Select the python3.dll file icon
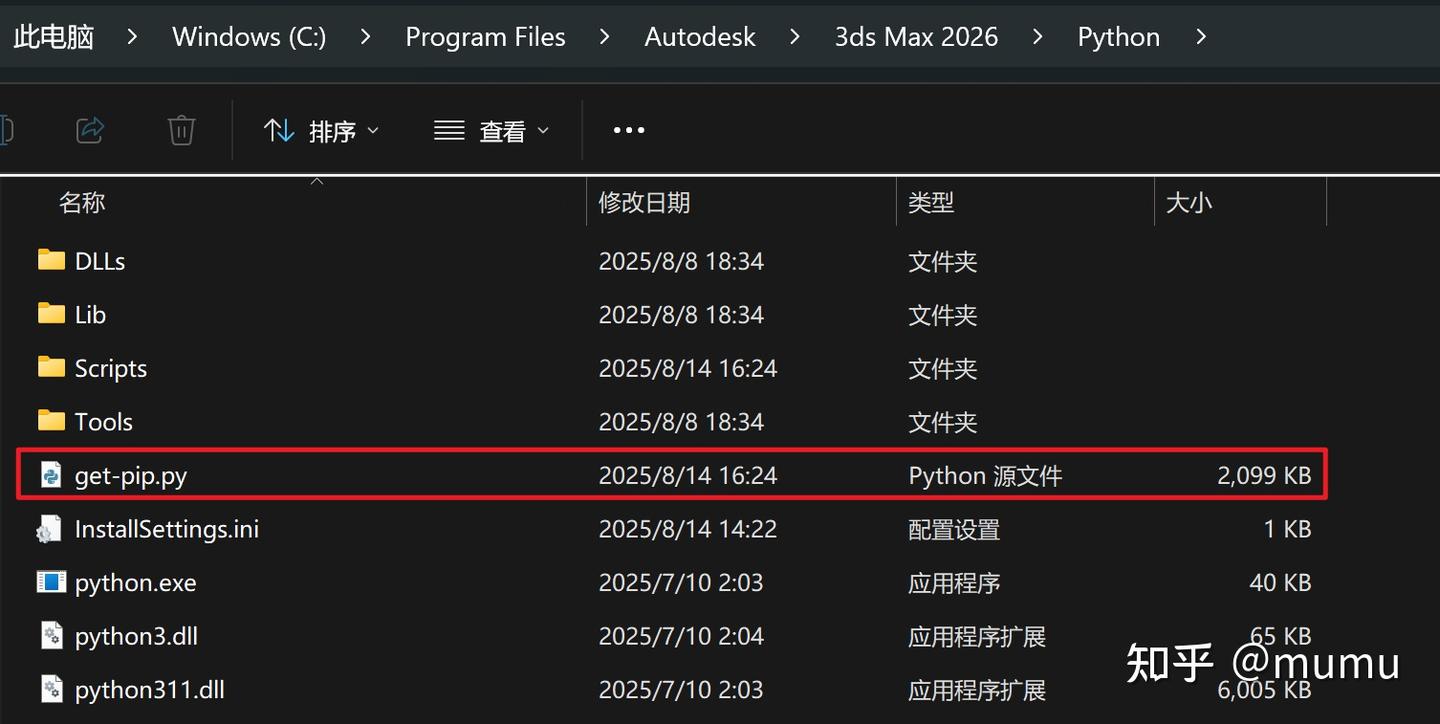Image resolution: width=1440 pixels, height=724 pixels. (51, 636)
